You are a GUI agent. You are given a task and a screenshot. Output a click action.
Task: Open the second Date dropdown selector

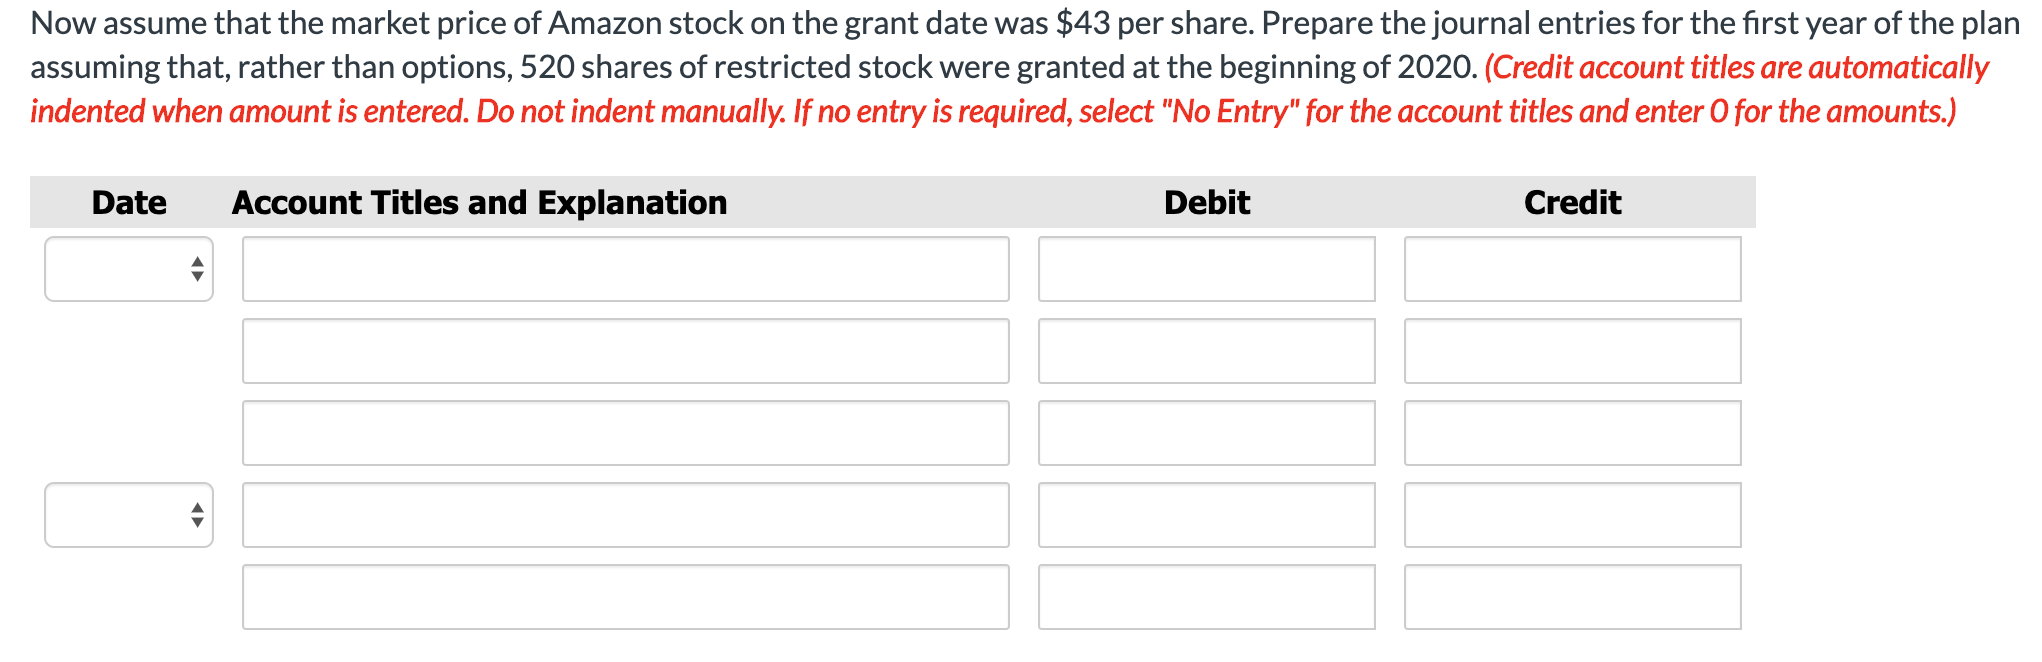(x=128, y=514)
